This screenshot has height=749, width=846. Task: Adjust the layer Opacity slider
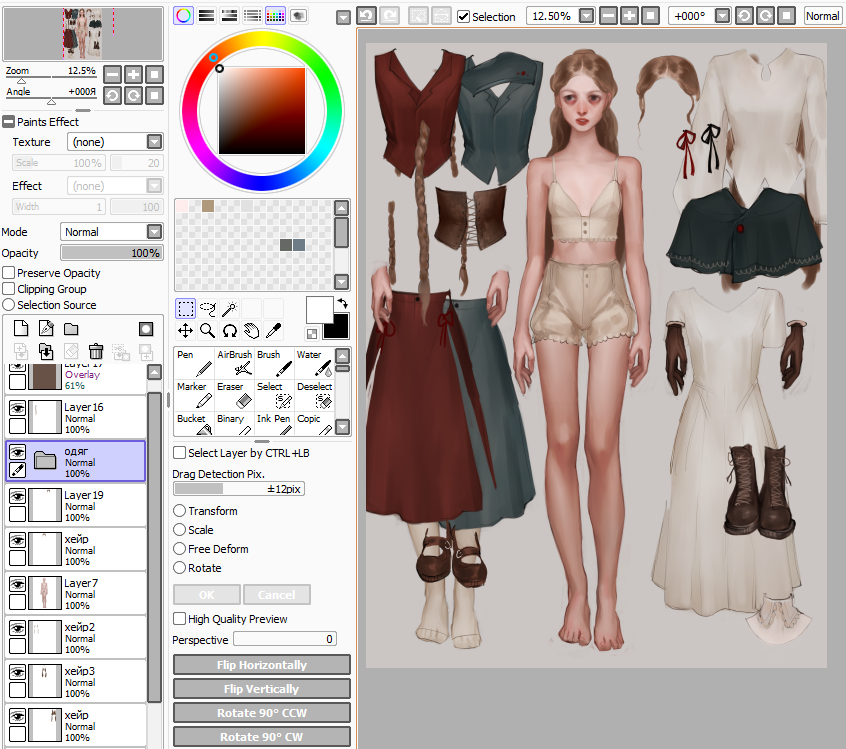(112, 253)
